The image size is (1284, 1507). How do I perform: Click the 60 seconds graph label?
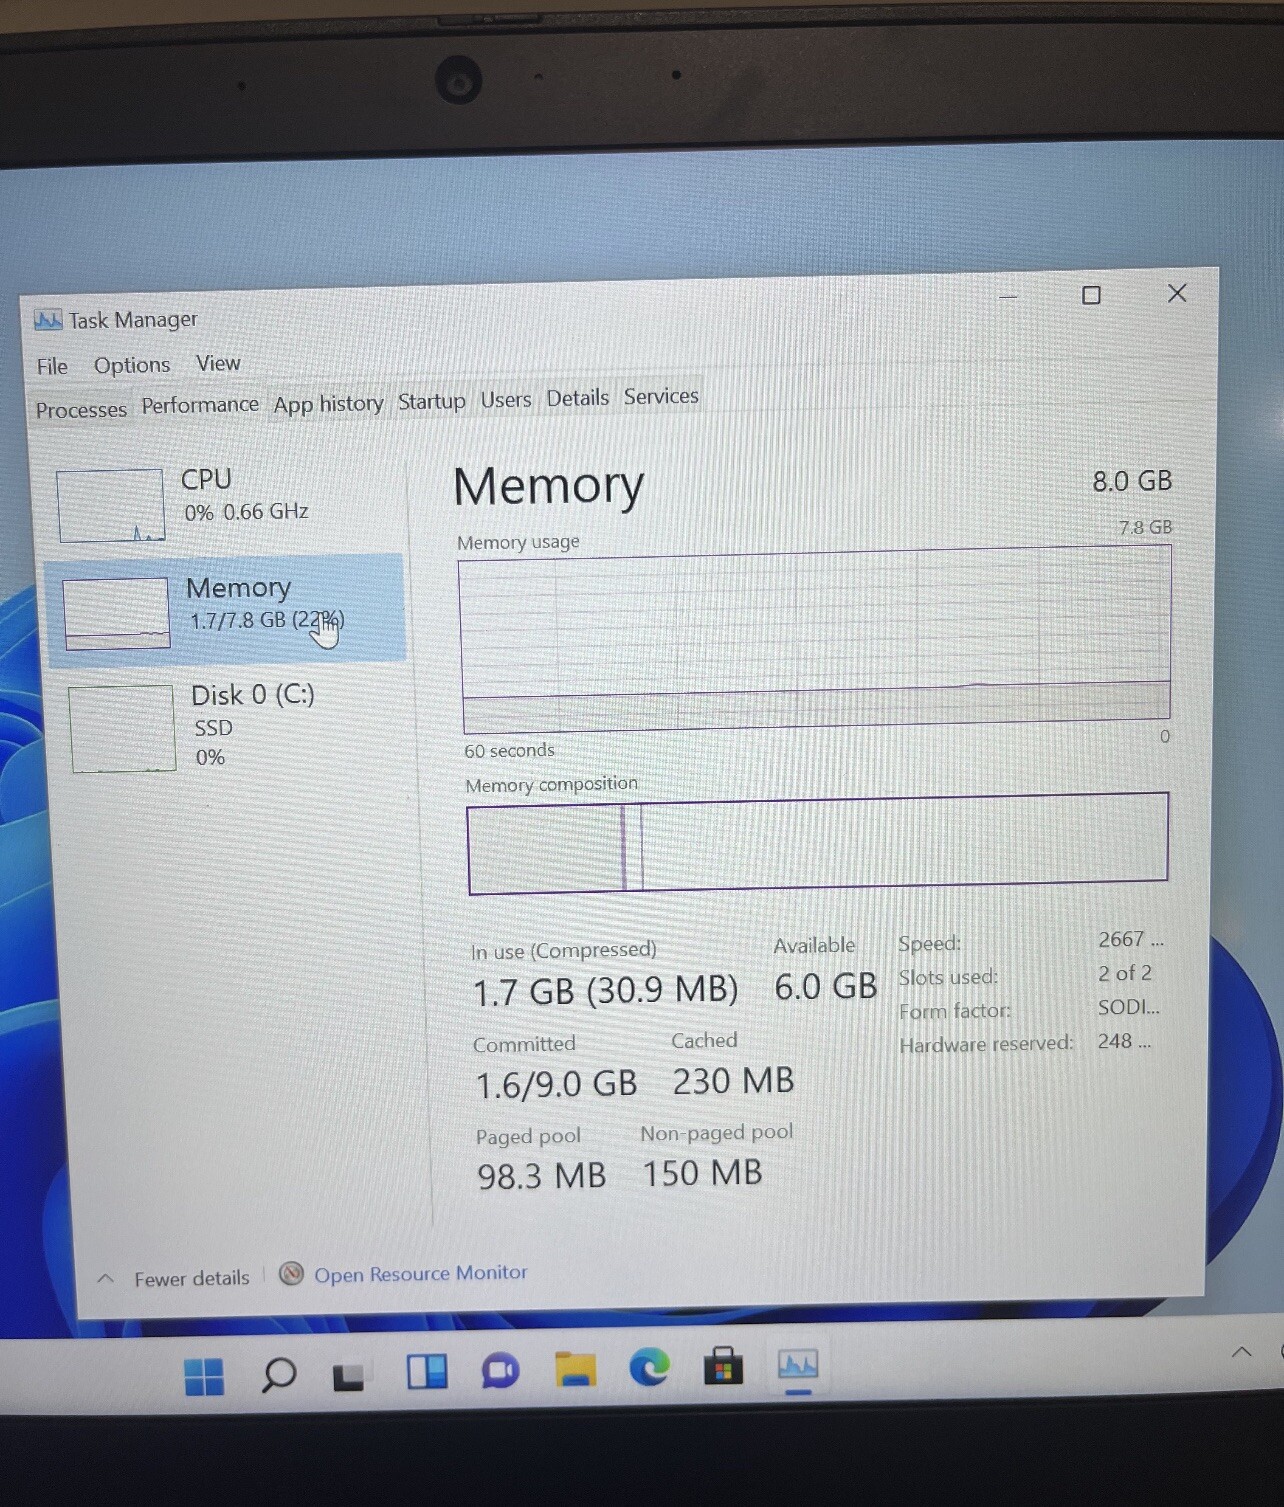509,751
